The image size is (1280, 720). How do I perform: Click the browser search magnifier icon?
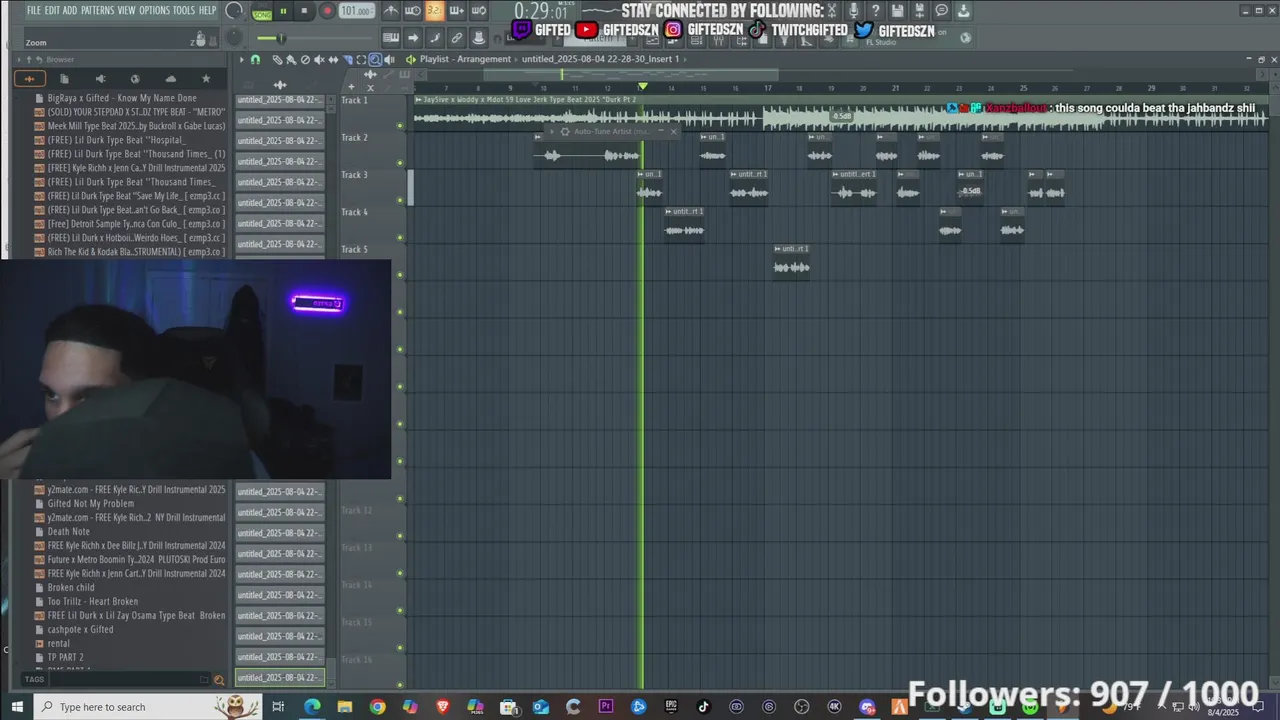[x=219, y=680]
